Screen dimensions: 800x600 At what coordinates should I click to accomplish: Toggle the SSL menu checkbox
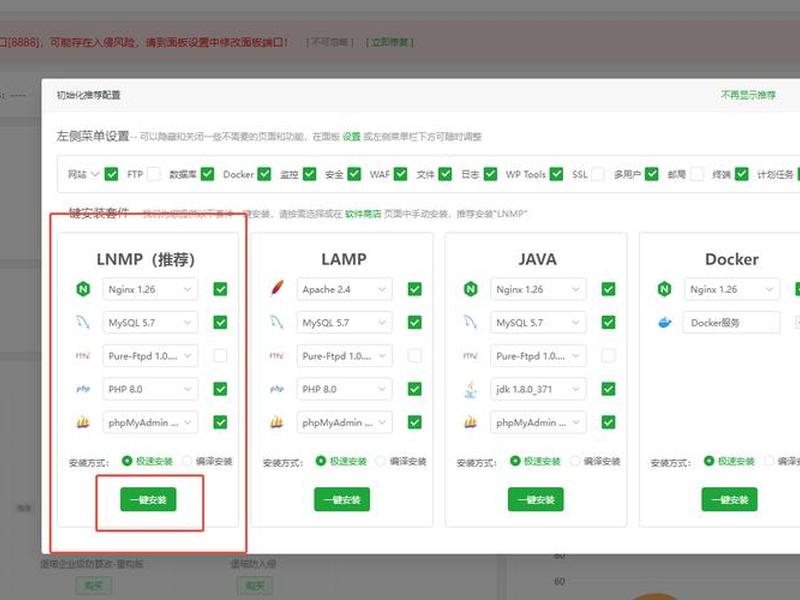(x=597, y=174)
